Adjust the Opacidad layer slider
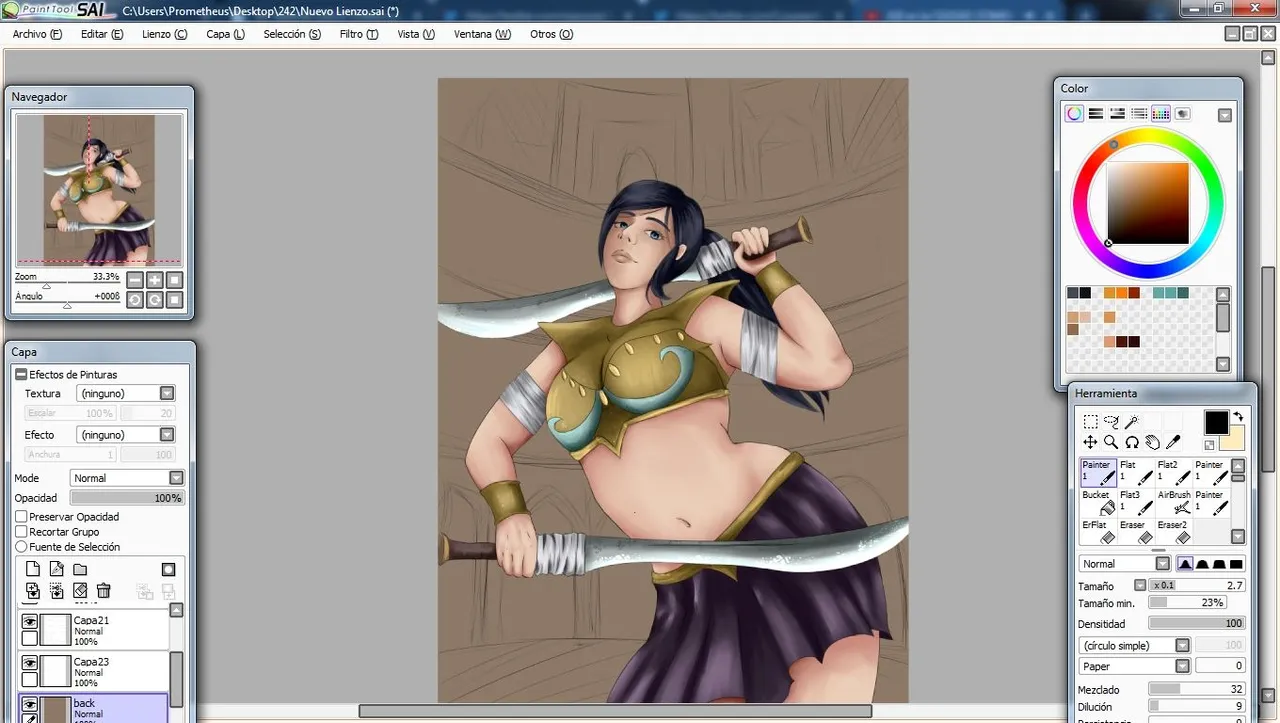The image size is (1280, 723). point(127,498)
